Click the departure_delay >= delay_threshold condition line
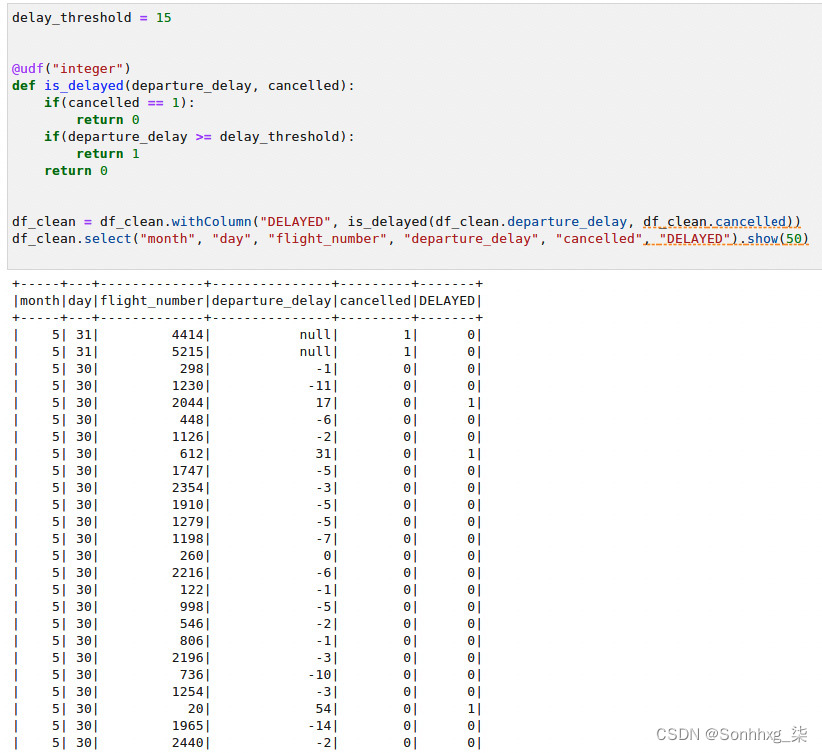 coord(199,137)
